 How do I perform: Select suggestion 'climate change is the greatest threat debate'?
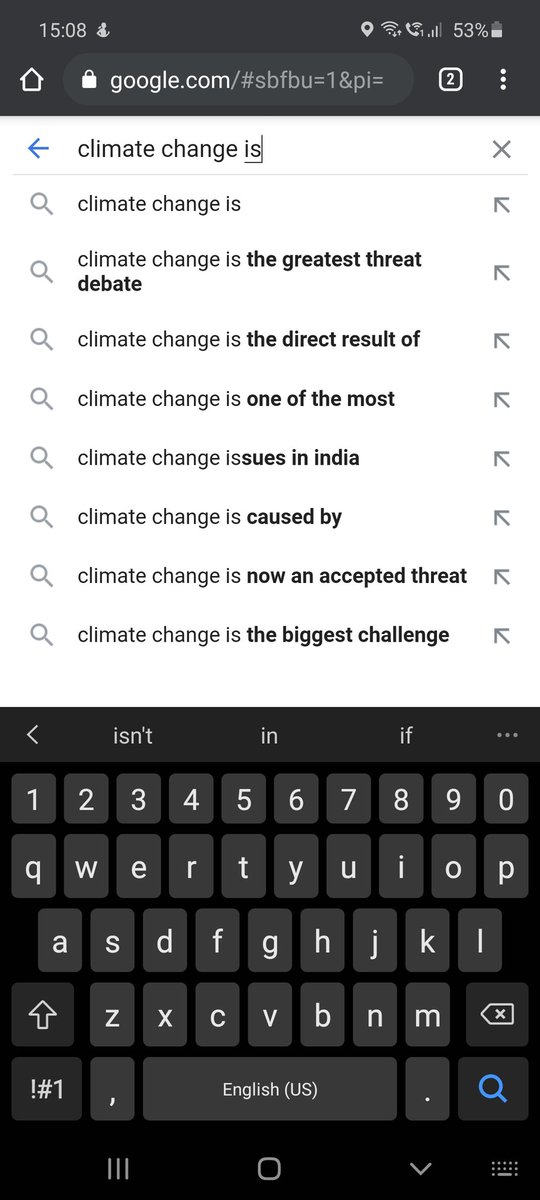270,271
